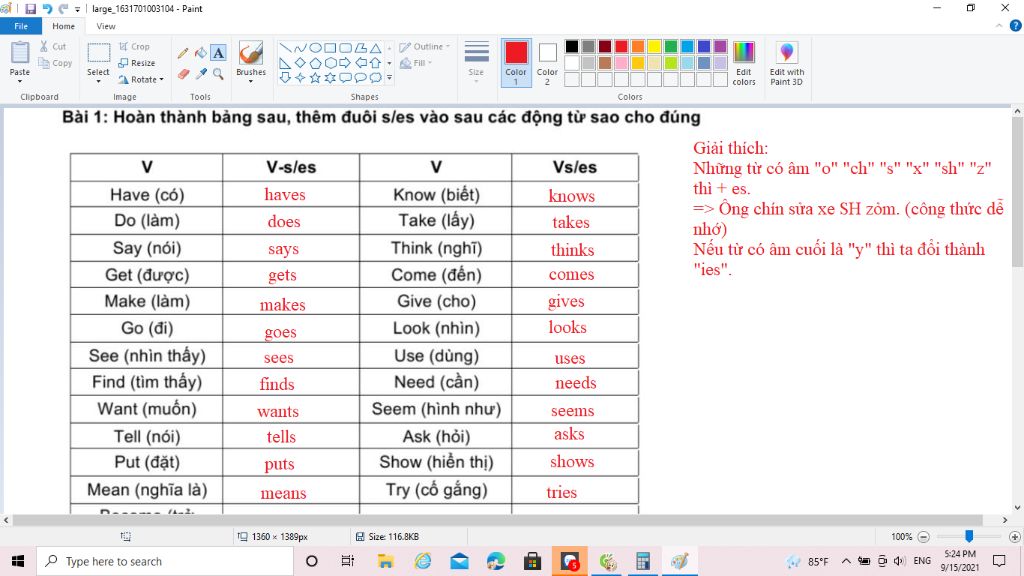The width and height of the screenshot is (1024, 576).
Task: Choose the Hexagon shape
Action: [x=330, y=63]
